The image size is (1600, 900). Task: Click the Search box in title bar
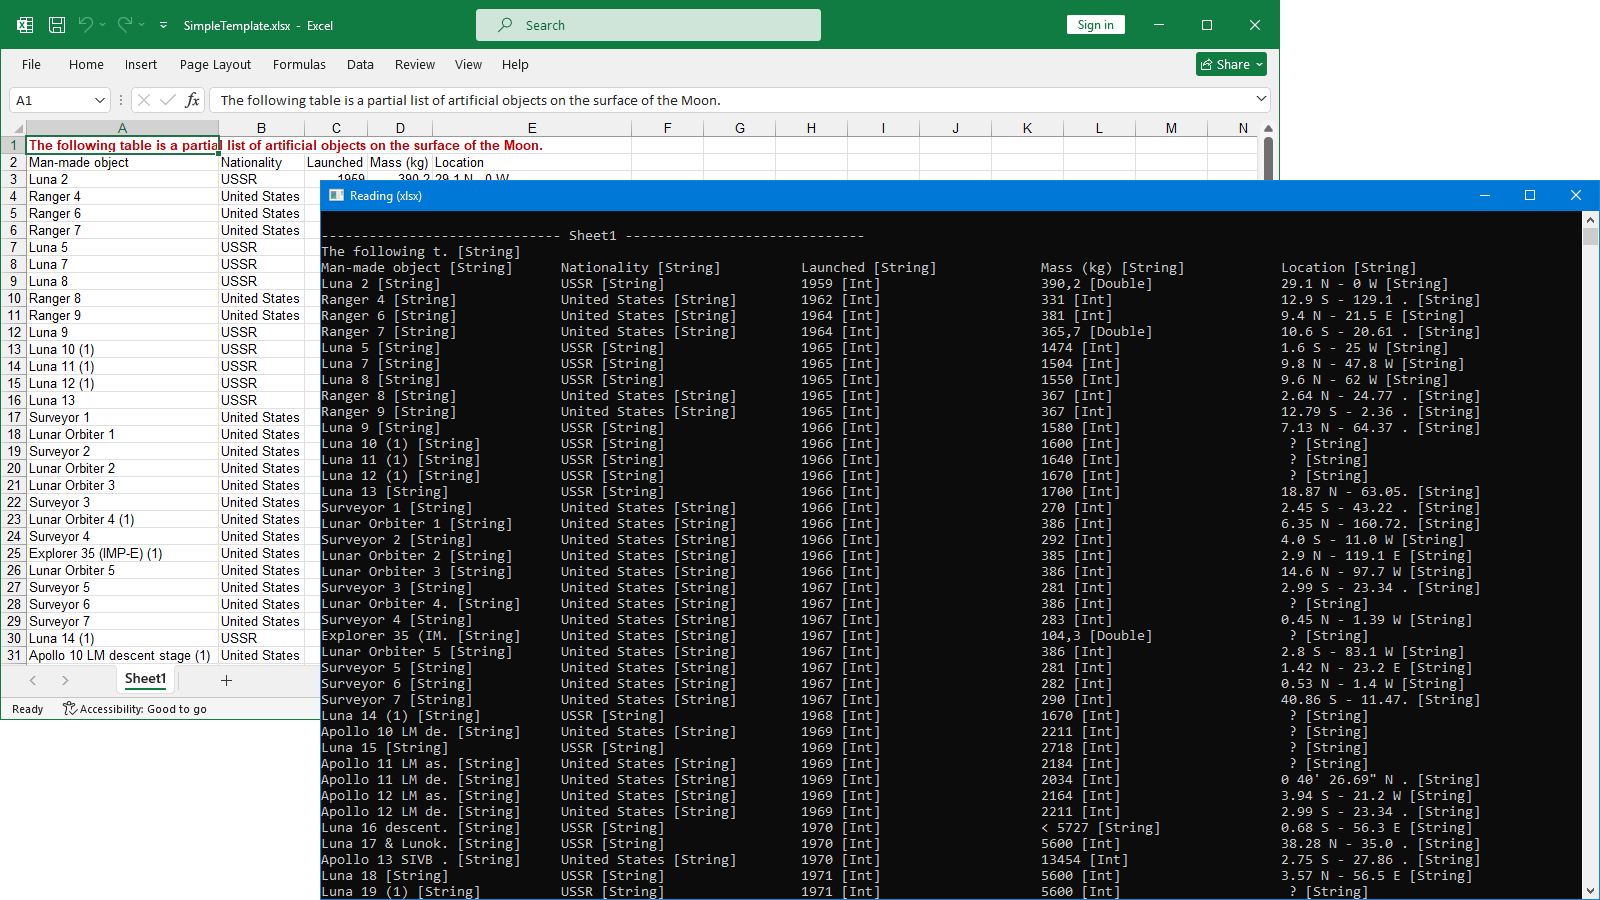click(x=648, y=25)
